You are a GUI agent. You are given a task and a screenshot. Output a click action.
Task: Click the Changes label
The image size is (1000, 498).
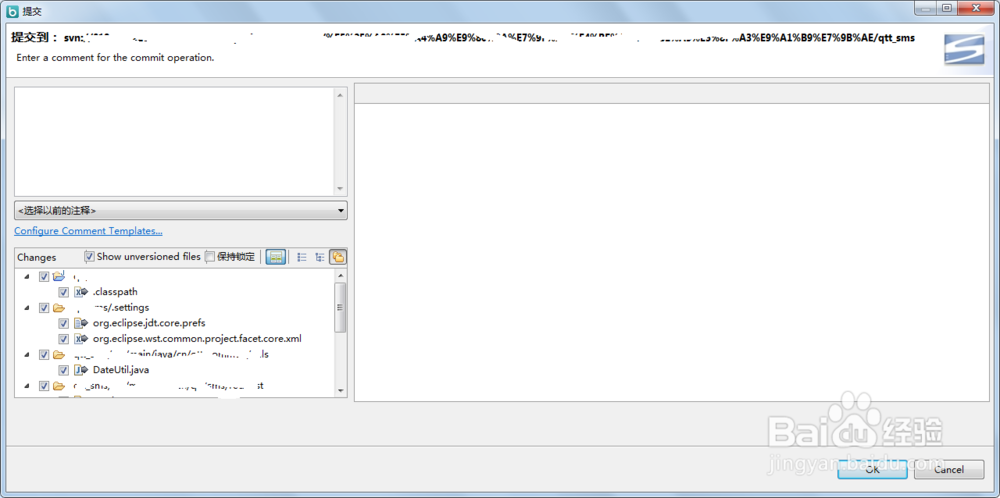point(36,257)
